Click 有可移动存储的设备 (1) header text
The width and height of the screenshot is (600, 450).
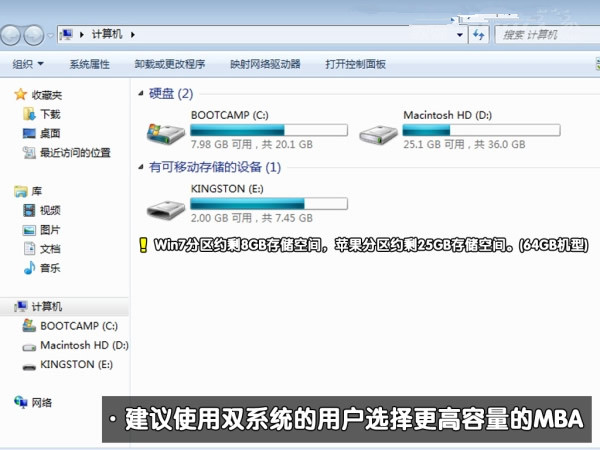click(215, 167)
